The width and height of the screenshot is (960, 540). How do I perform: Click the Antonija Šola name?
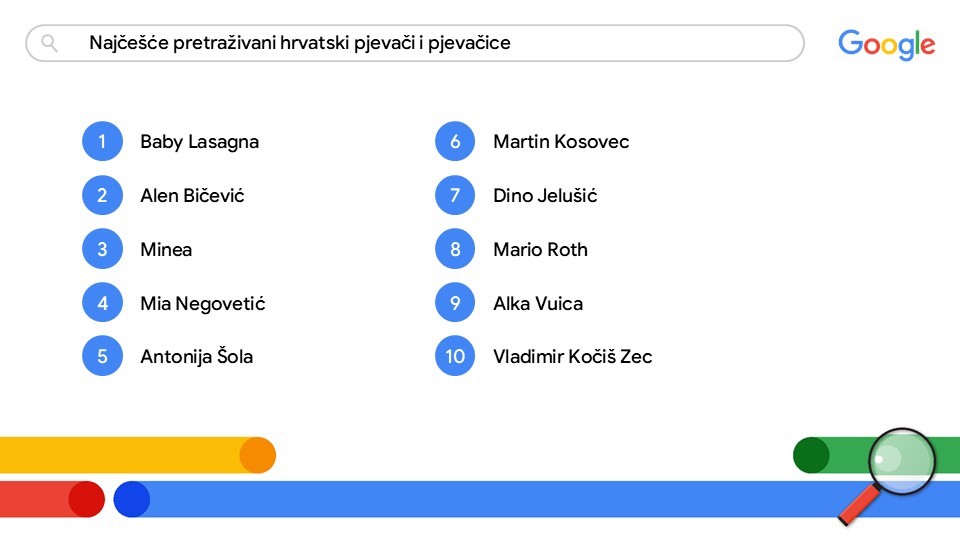pyautogui.click(x=197, y=356)
